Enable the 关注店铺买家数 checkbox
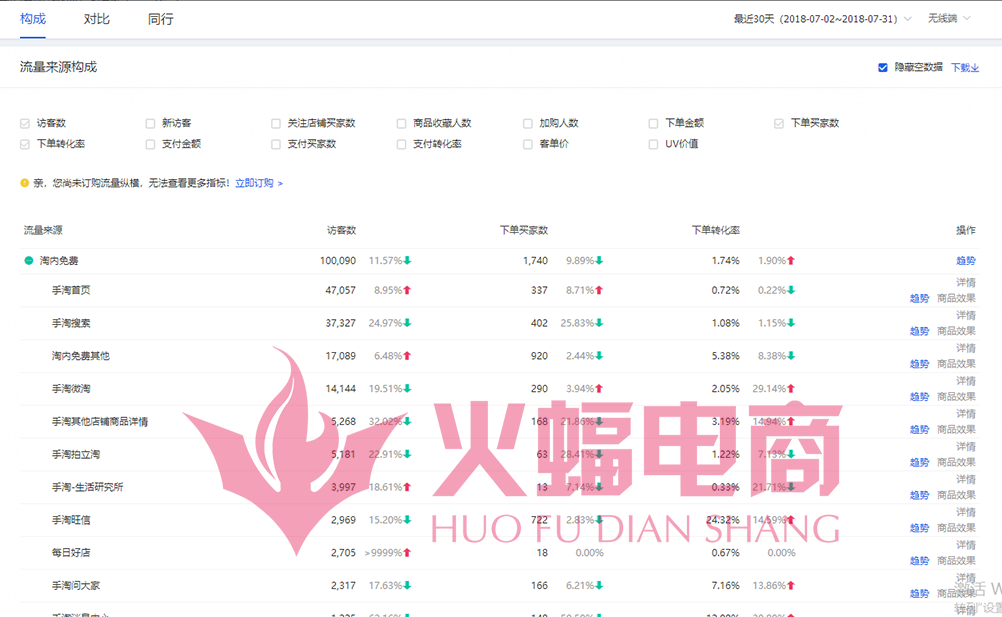This screenshot has width=1002, height=617. point(276,123)
